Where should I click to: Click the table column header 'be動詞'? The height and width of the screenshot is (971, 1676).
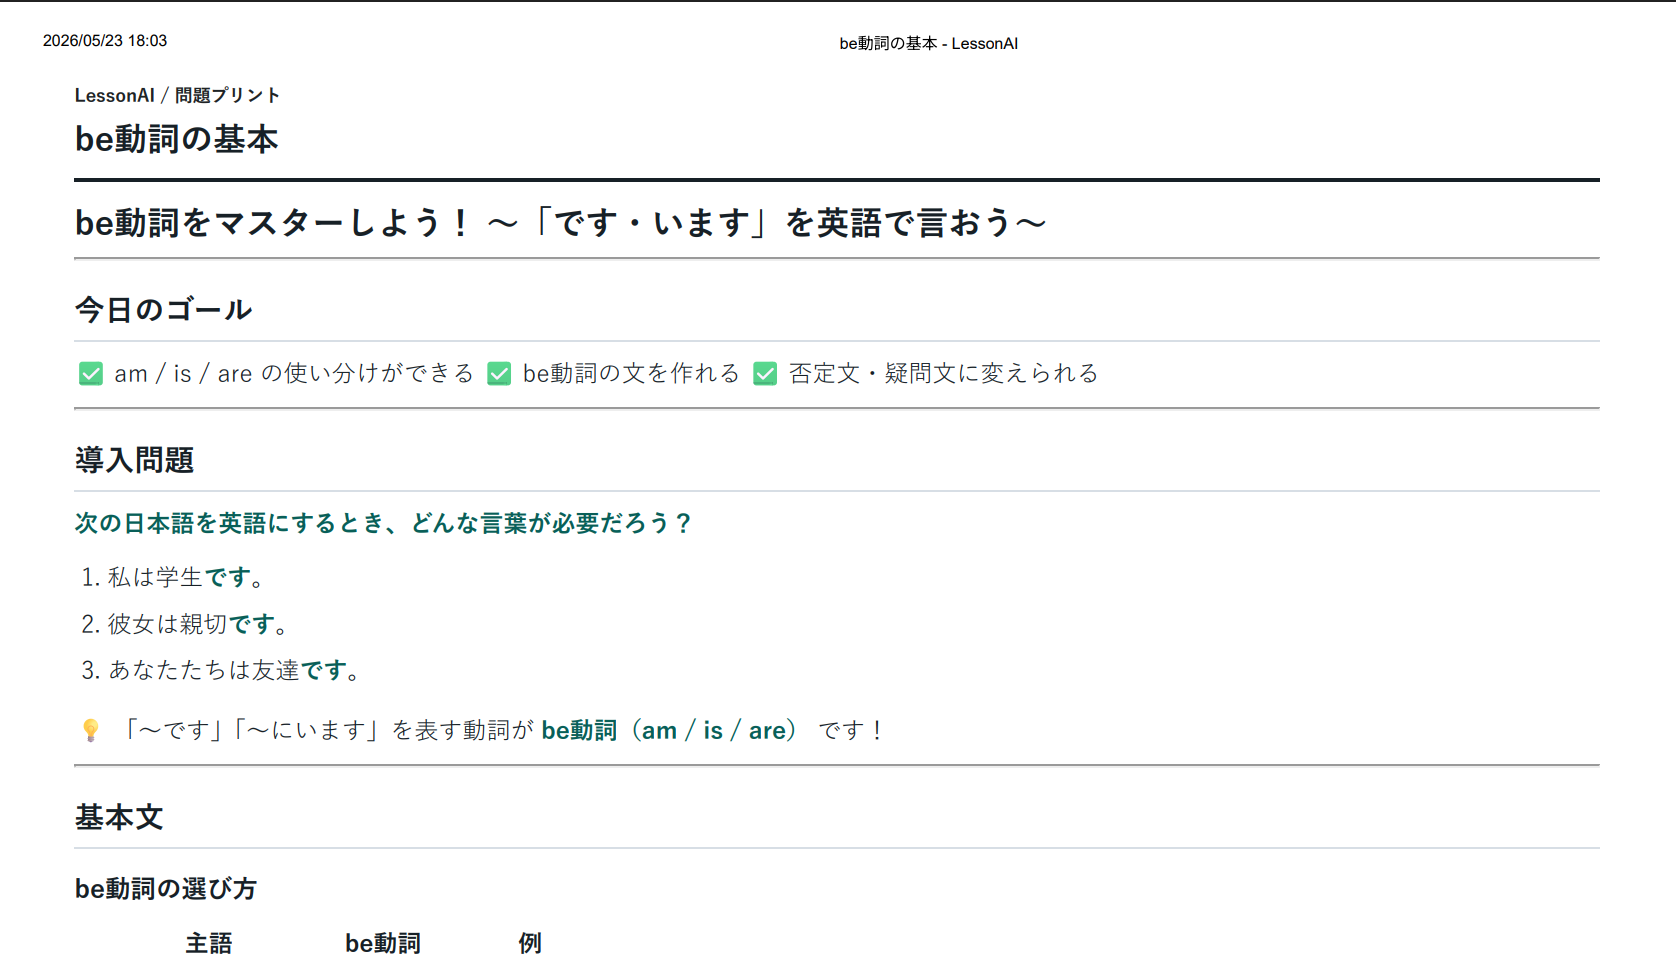tap(383, 943)
